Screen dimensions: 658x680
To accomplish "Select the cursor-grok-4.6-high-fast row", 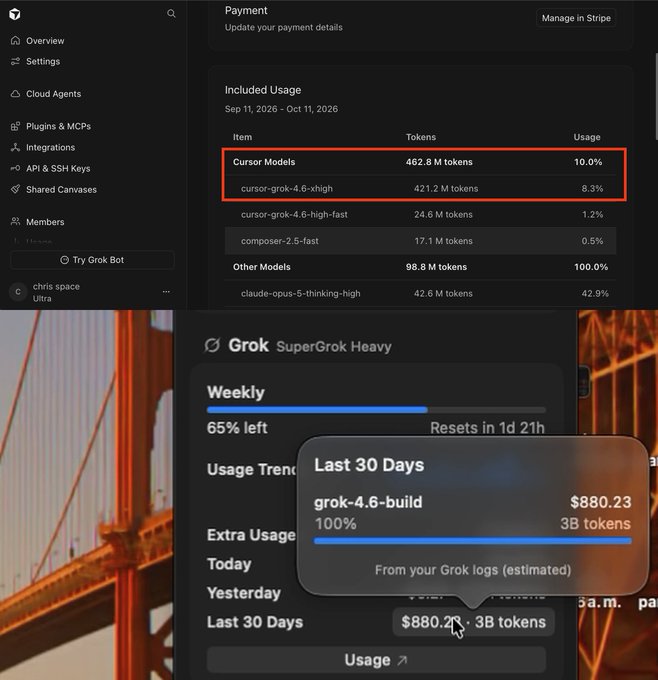I will pos(420,215).
